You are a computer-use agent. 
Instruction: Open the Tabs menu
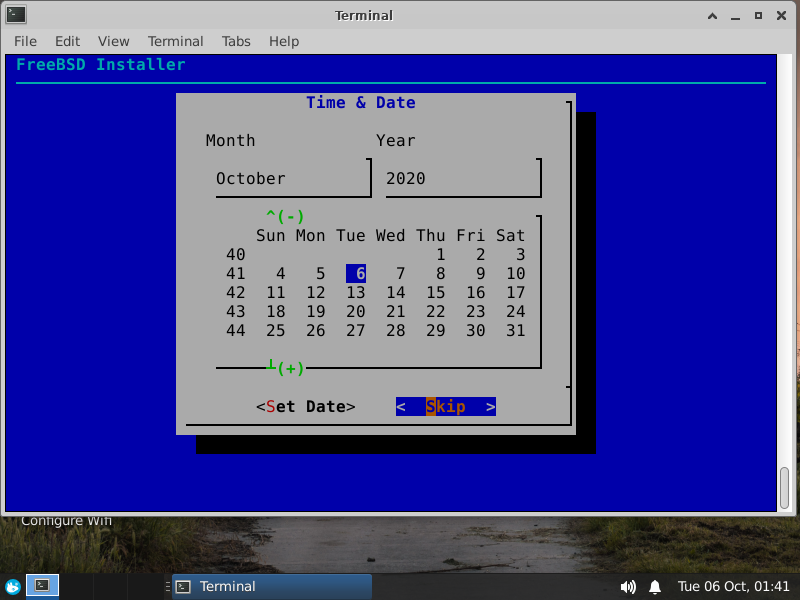point(236,41)
